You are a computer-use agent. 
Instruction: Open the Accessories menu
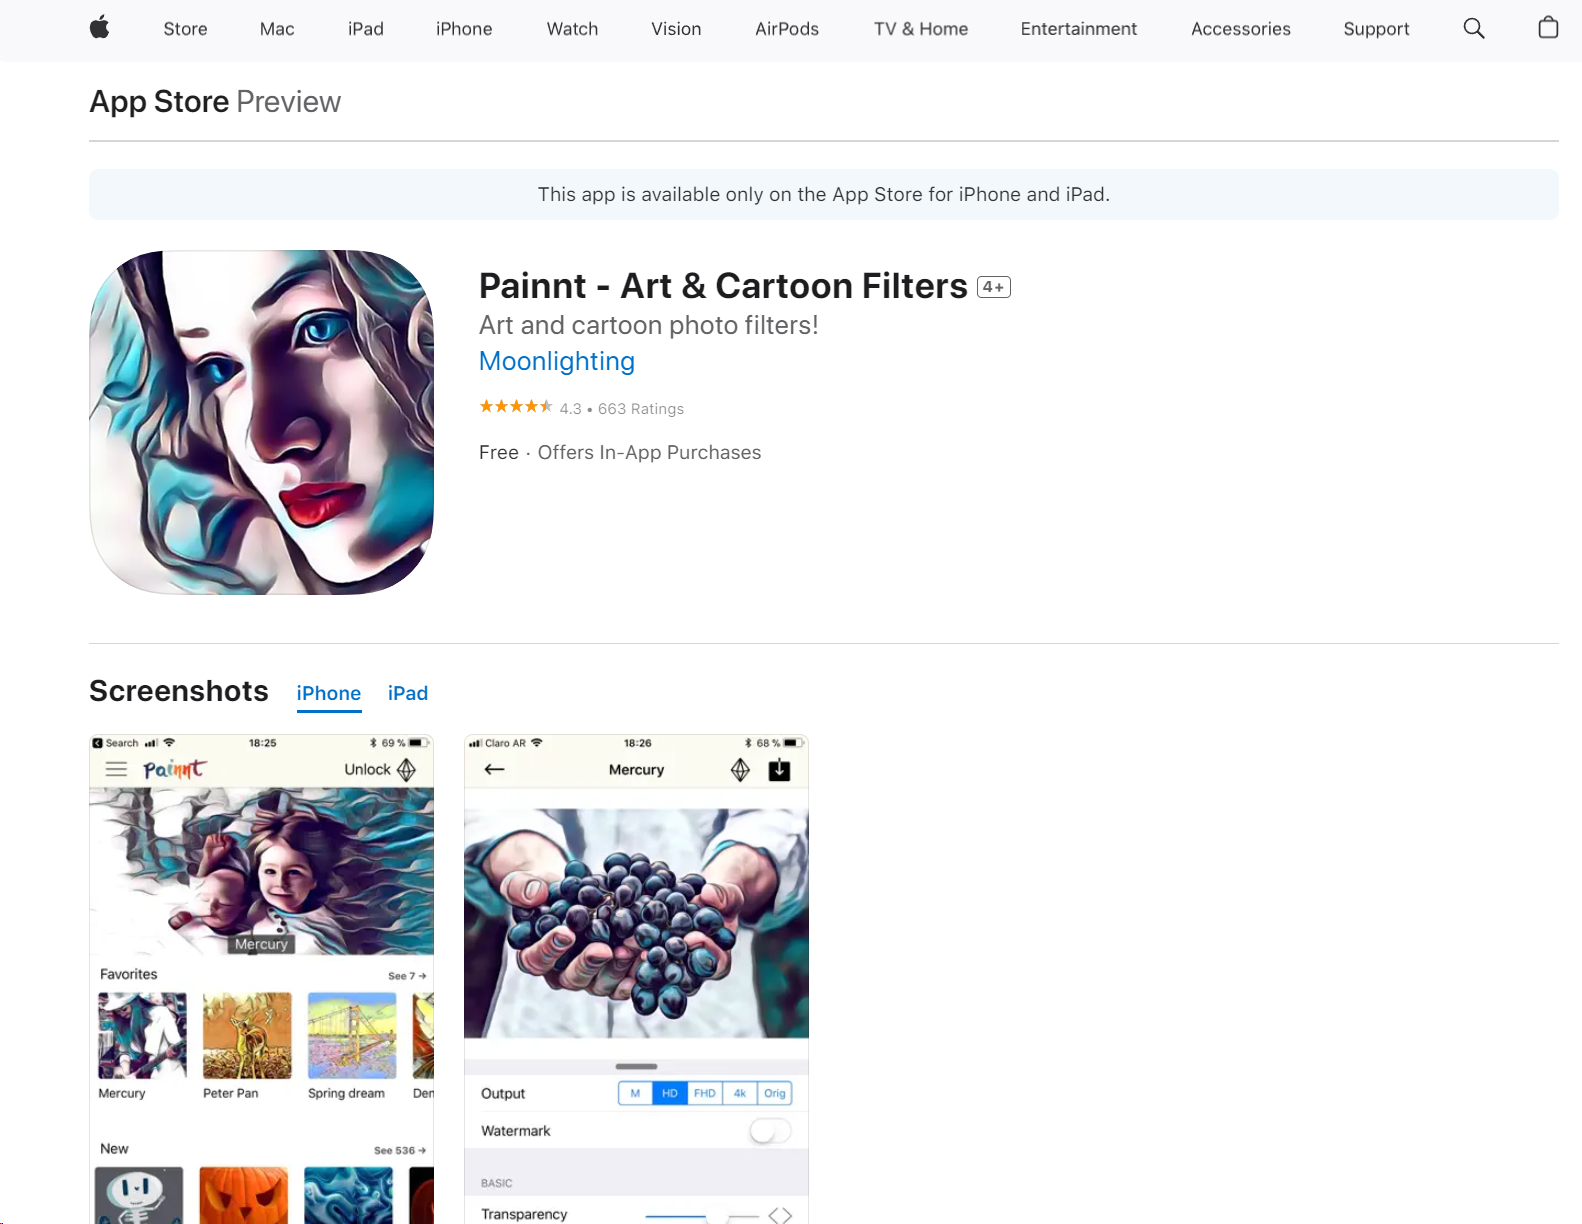coord(1241,29)
